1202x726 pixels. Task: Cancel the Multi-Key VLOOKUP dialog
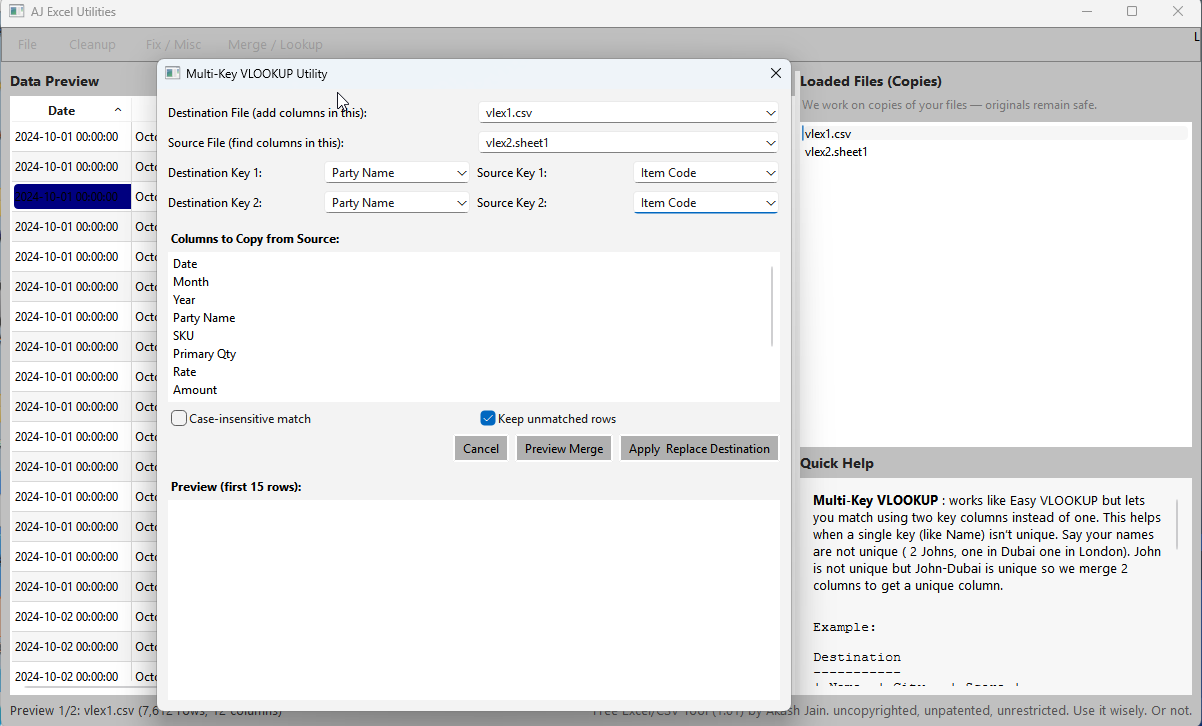pyautogui.click(x=480, y=448)
